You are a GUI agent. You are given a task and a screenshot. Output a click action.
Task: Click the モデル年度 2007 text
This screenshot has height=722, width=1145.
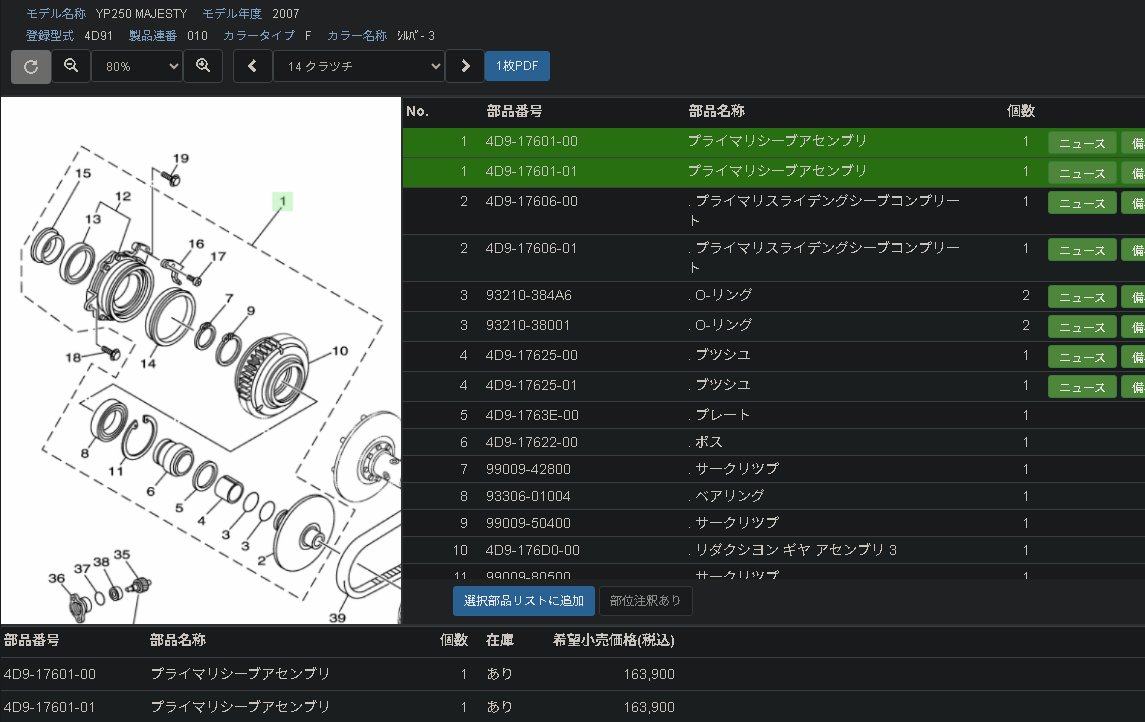pos(250,13)
